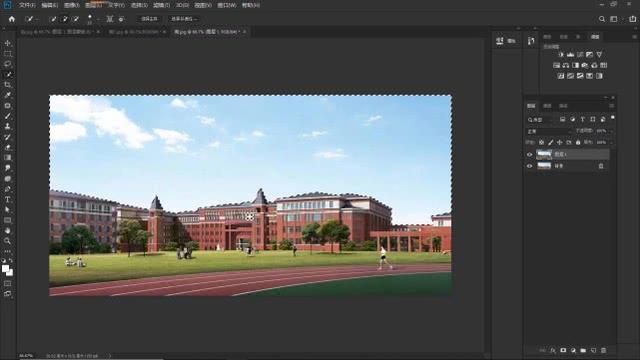Select the Brush tool
This screenshot has height=360, width=640.
(x=7, y=116)
